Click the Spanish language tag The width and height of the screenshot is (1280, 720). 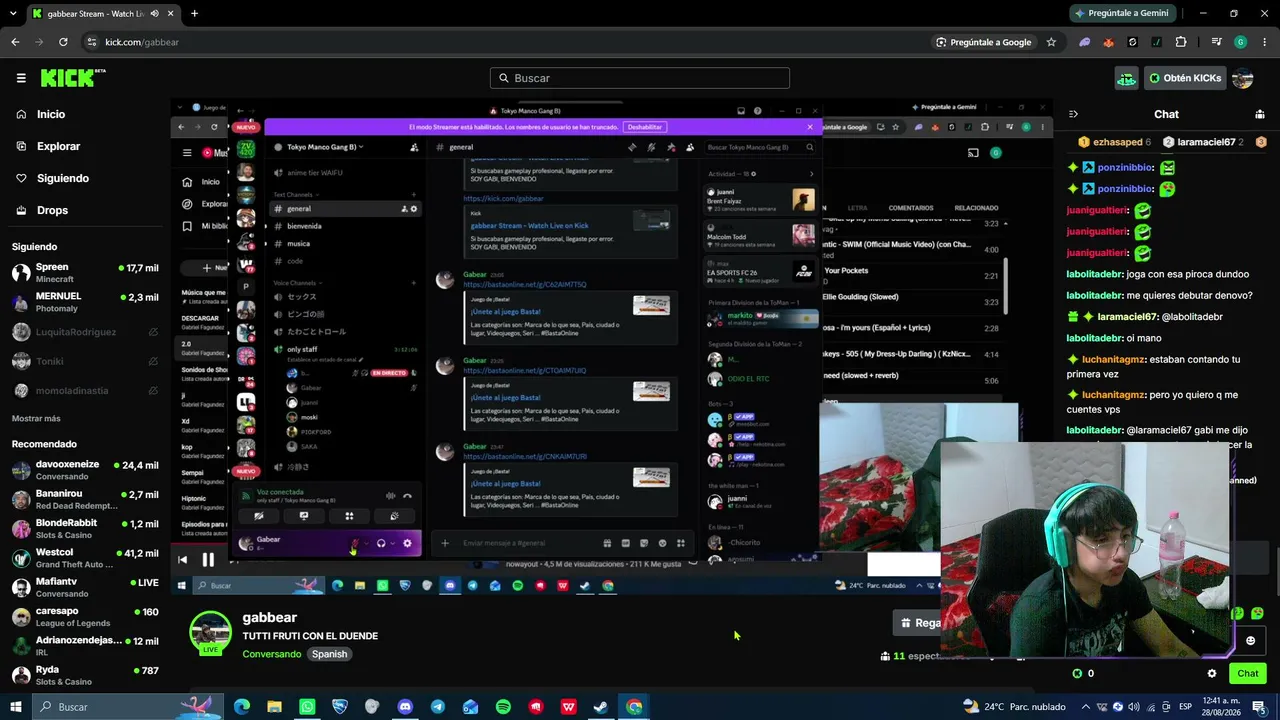329,654
